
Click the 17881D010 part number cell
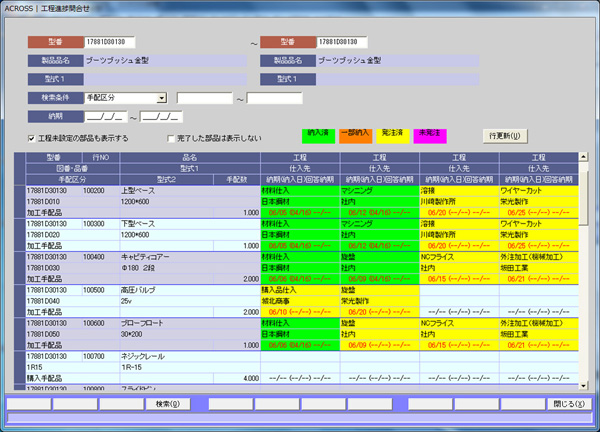point(73,202)
